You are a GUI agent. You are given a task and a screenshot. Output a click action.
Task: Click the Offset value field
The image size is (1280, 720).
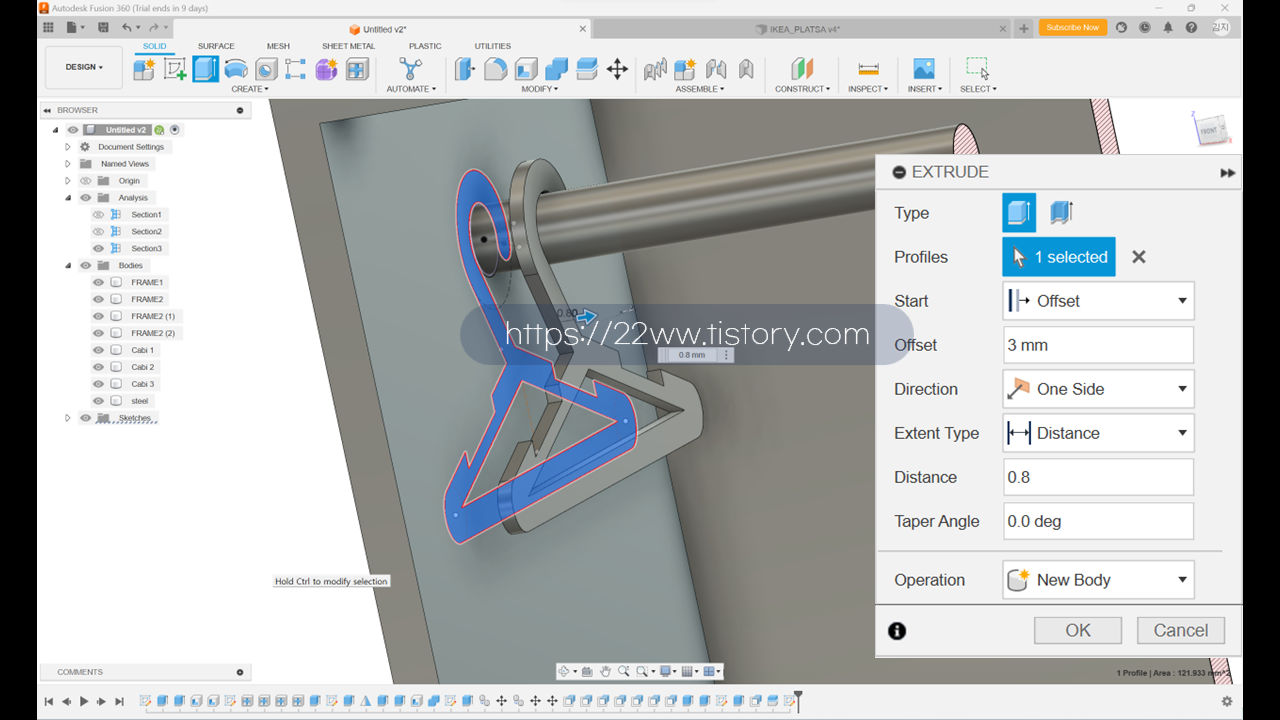[x=1098, y=345]
